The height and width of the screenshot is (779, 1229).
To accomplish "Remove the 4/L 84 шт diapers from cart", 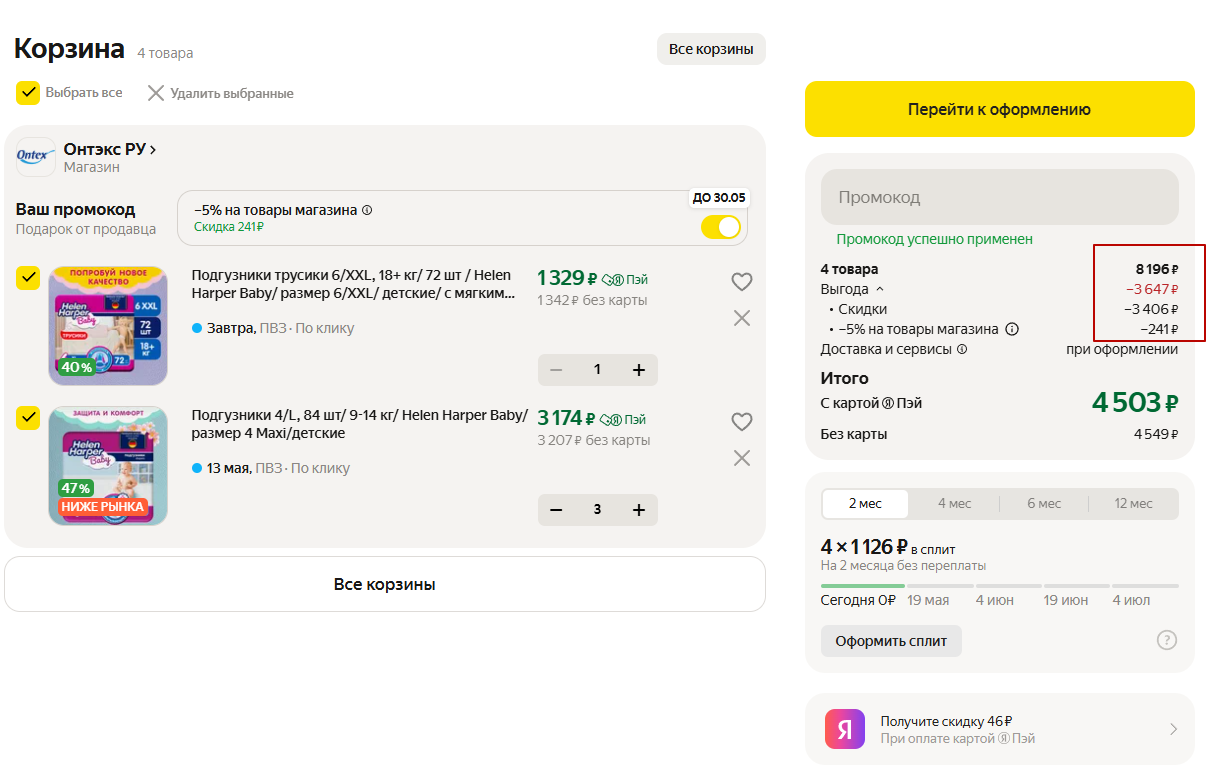I will click(741, 458).
